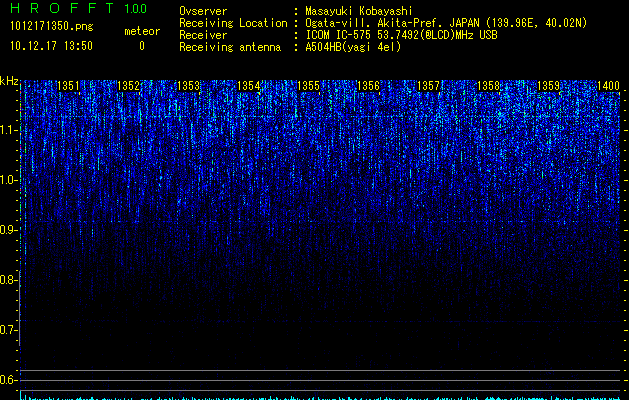Click the date stamp 10.12.17 13:50
Viewport: 629px width, 400px height.
coord(51,46)
